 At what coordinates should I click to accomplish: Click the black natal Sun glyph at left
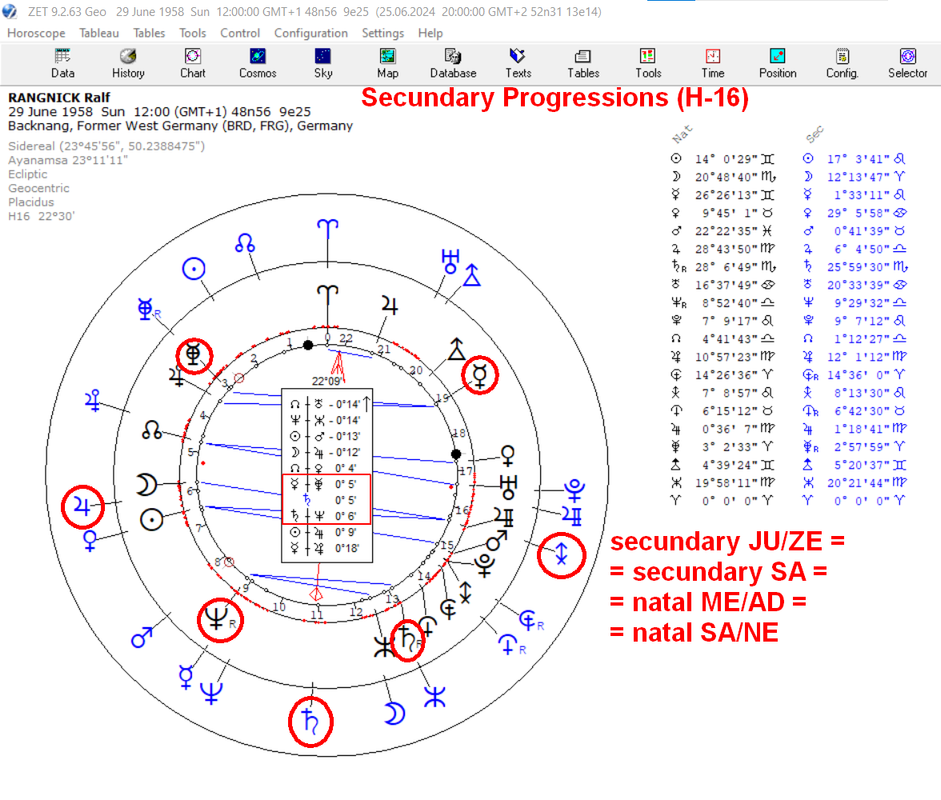151,519
